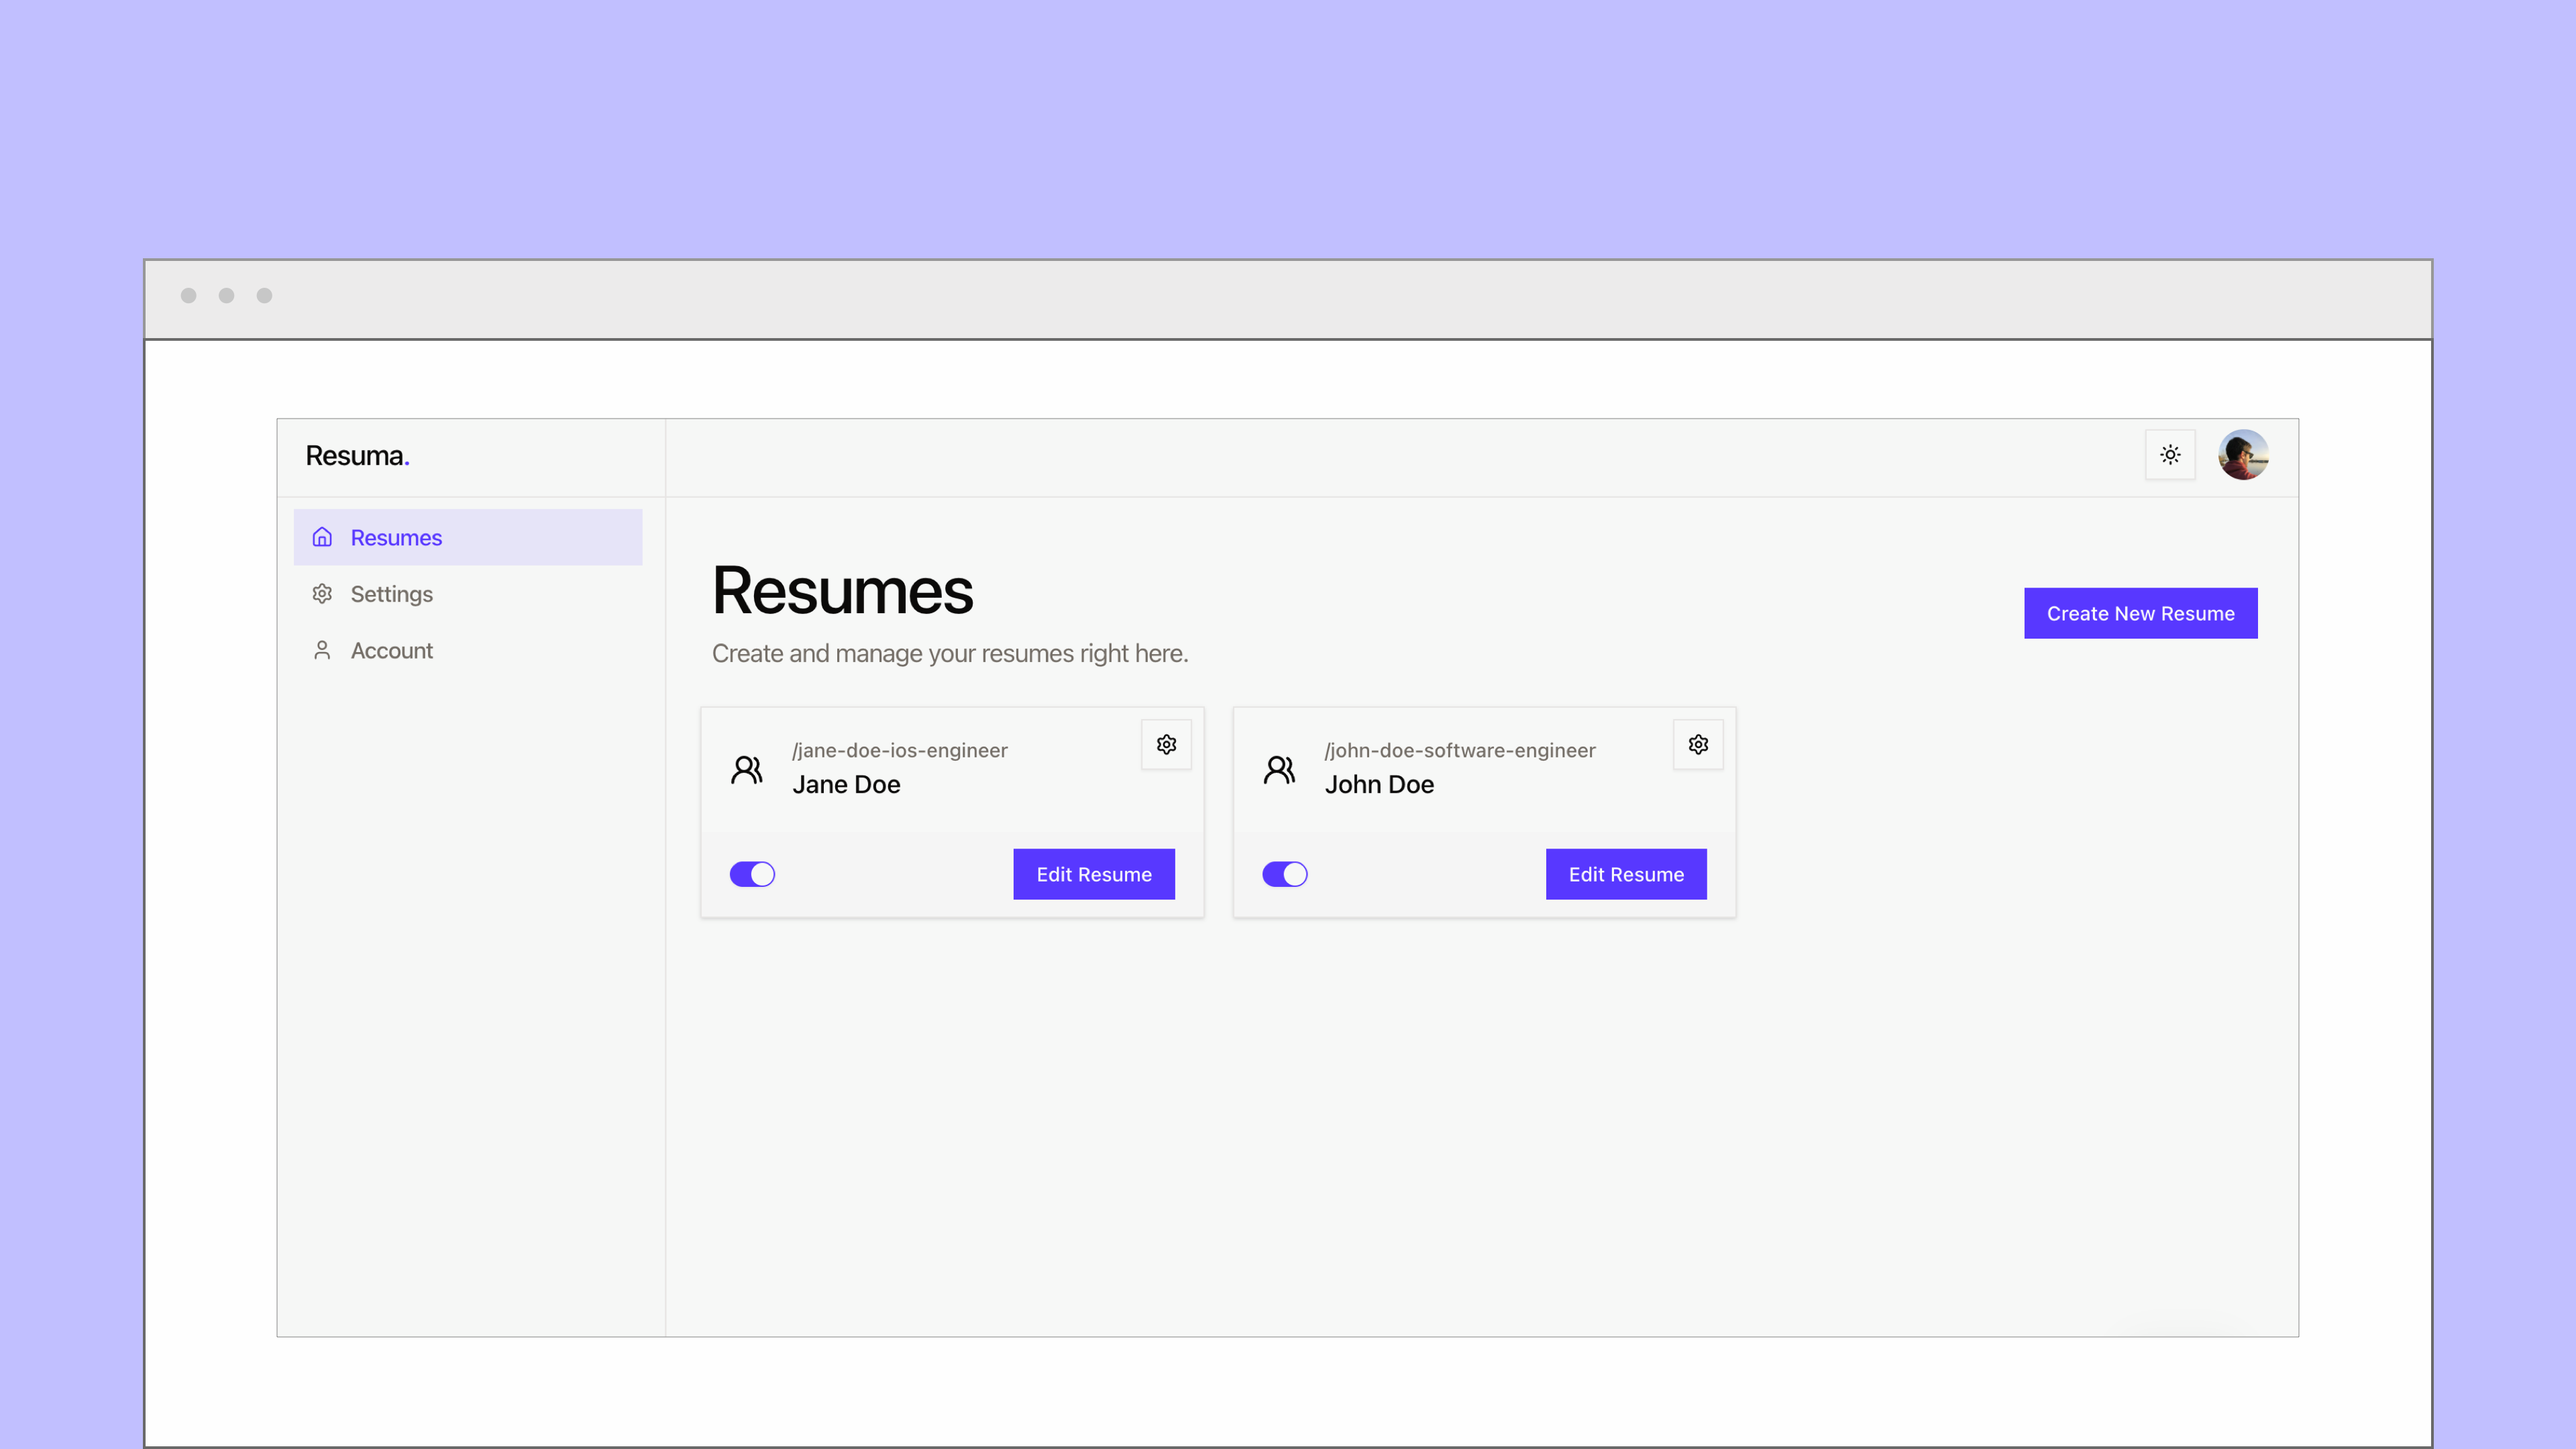Toggle Jane Doe resume visibility switch
The width and height of the screenshot is (2576, 1449).
[x=752, y=874]
